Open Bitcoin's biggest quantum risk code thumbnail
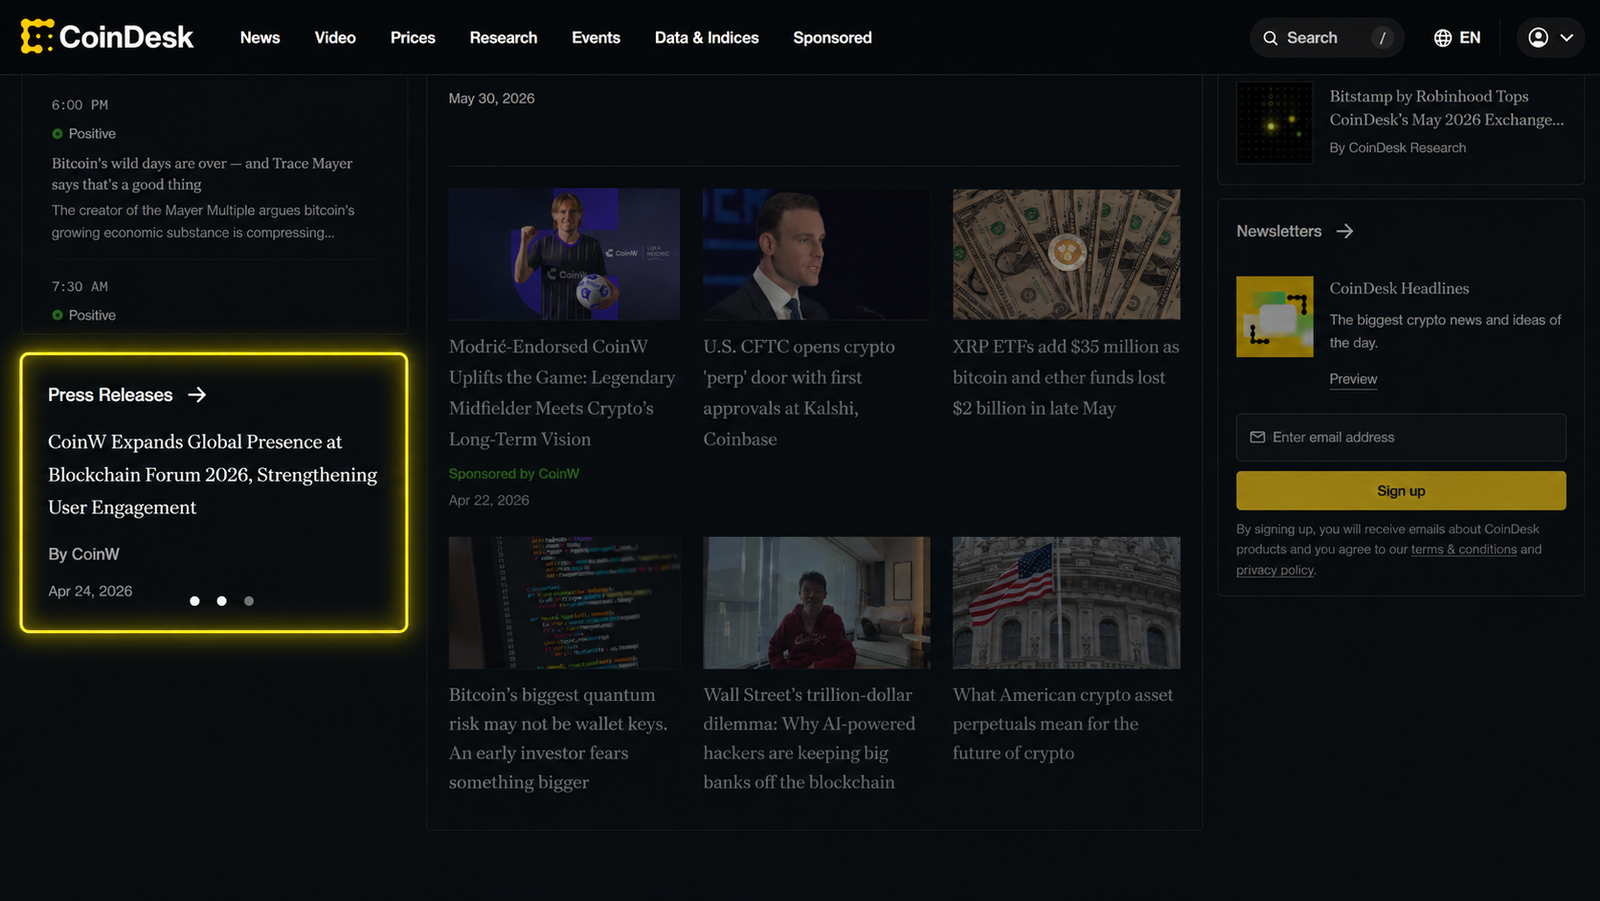Viewport: 1600px width, 901px height. [564, 603]
